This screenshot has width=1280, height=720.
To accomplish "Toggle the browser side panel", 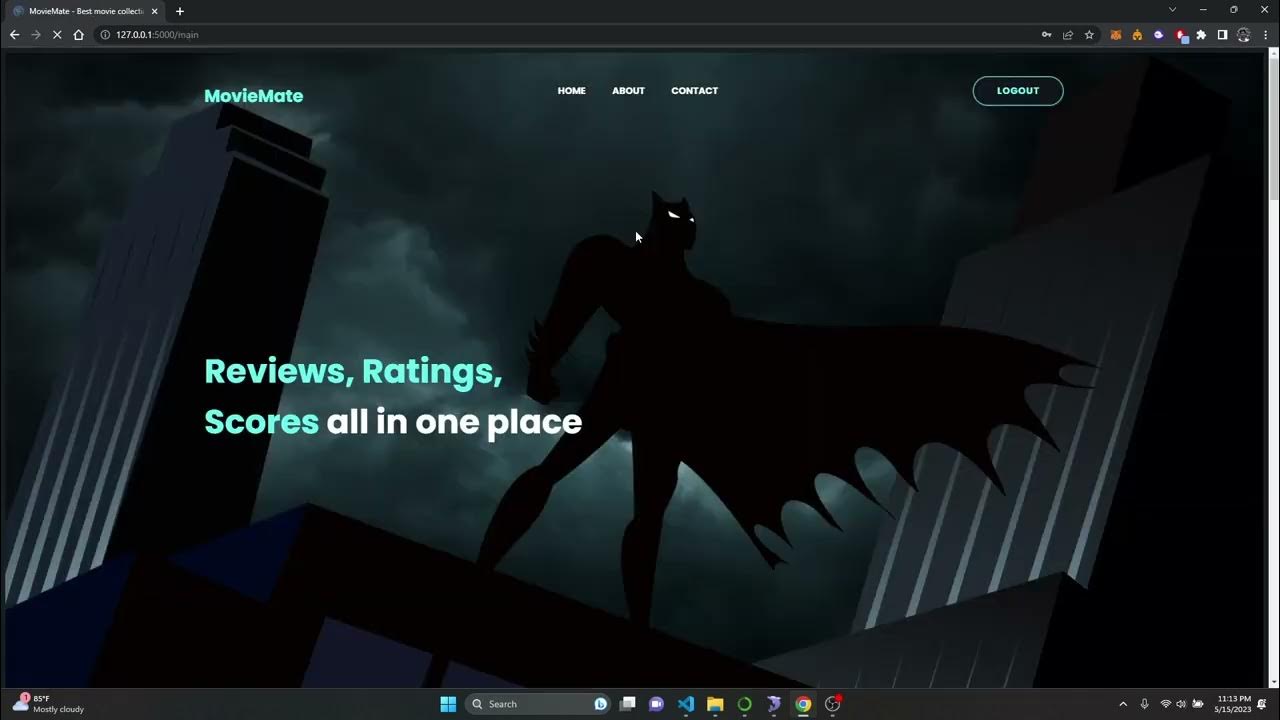I will pos(1222,34).
